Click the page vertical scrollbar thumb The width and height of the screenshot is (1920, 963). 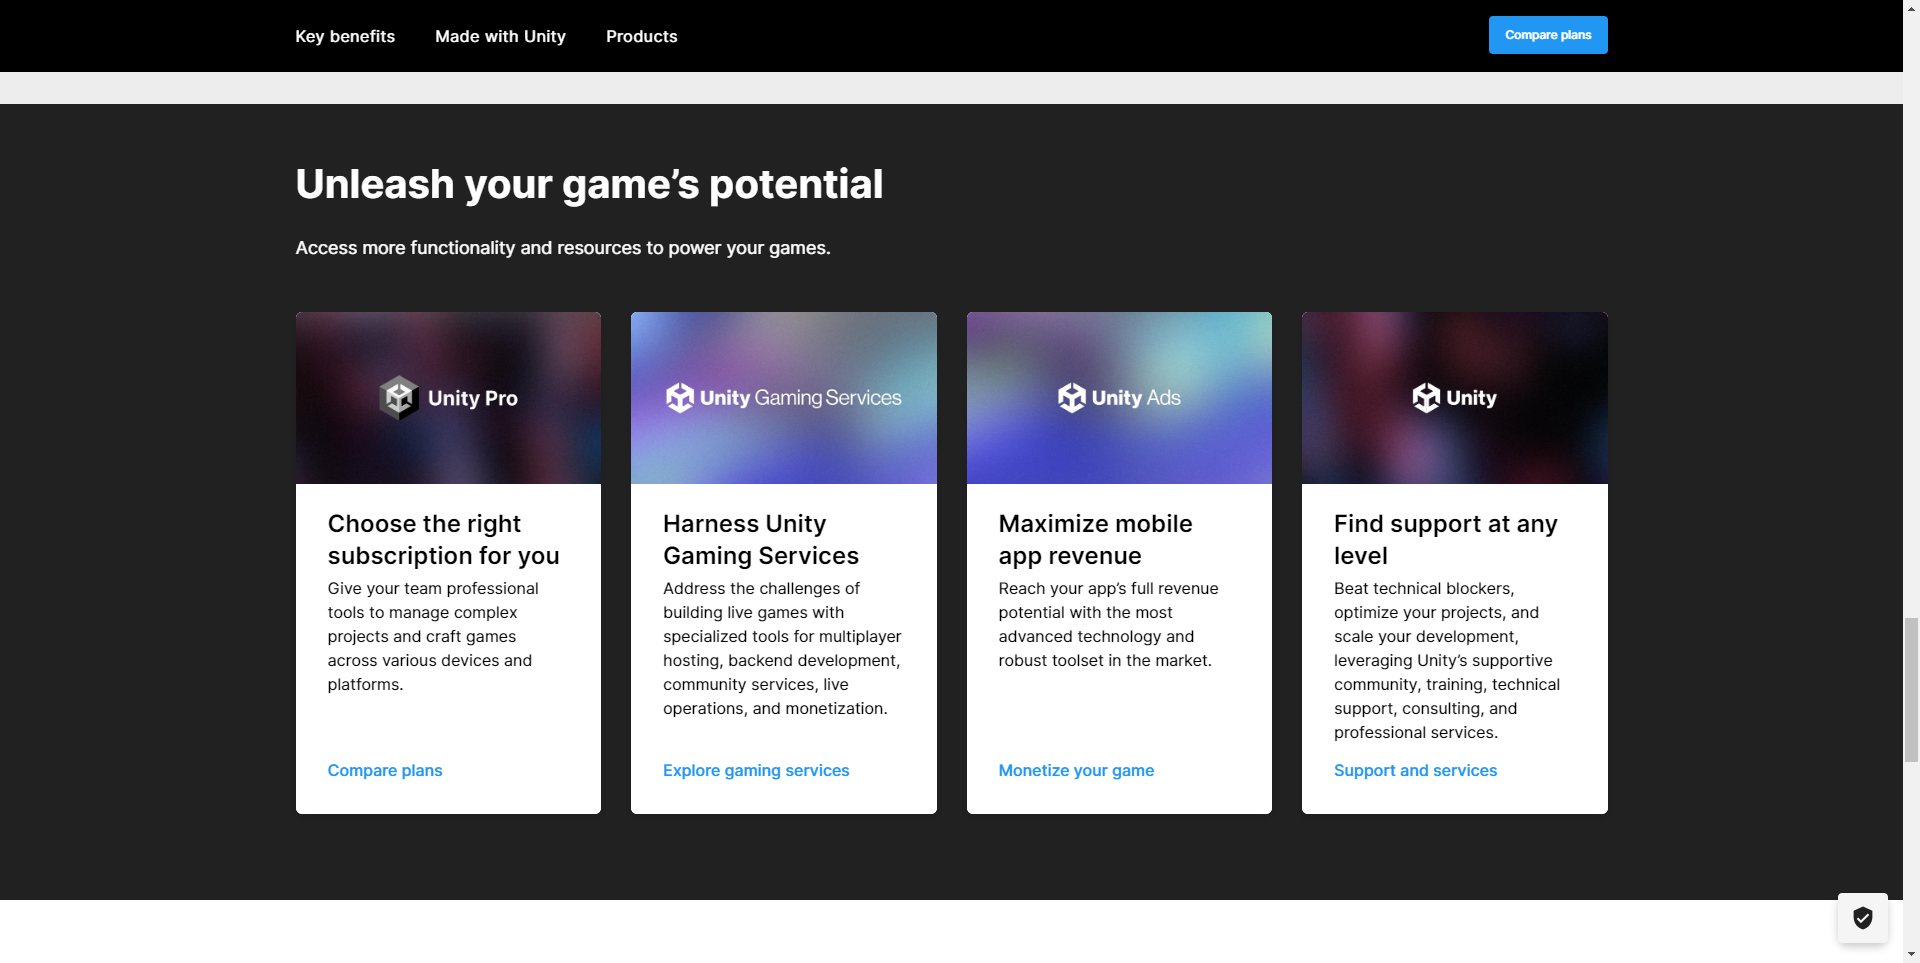pyautogui.click(x=1911, y=690)
